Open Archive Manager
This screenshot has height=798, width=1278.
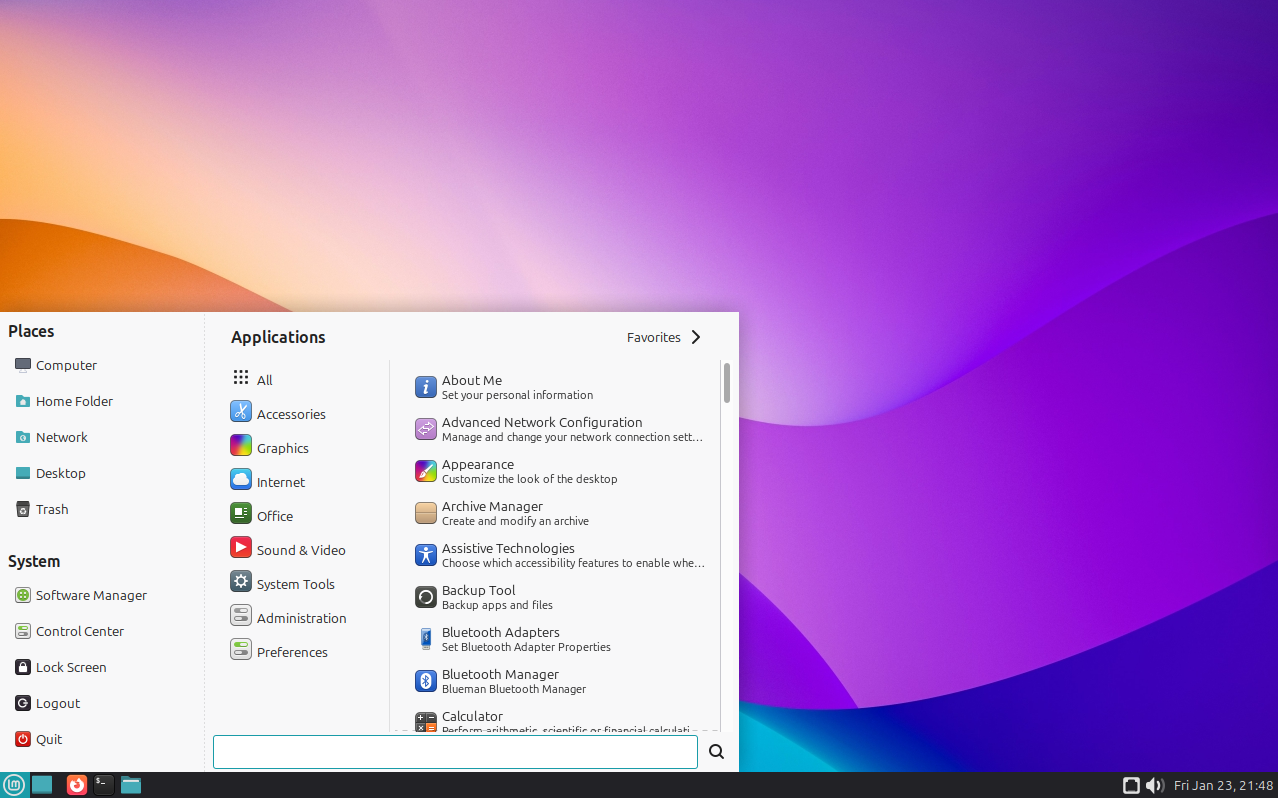492,513
